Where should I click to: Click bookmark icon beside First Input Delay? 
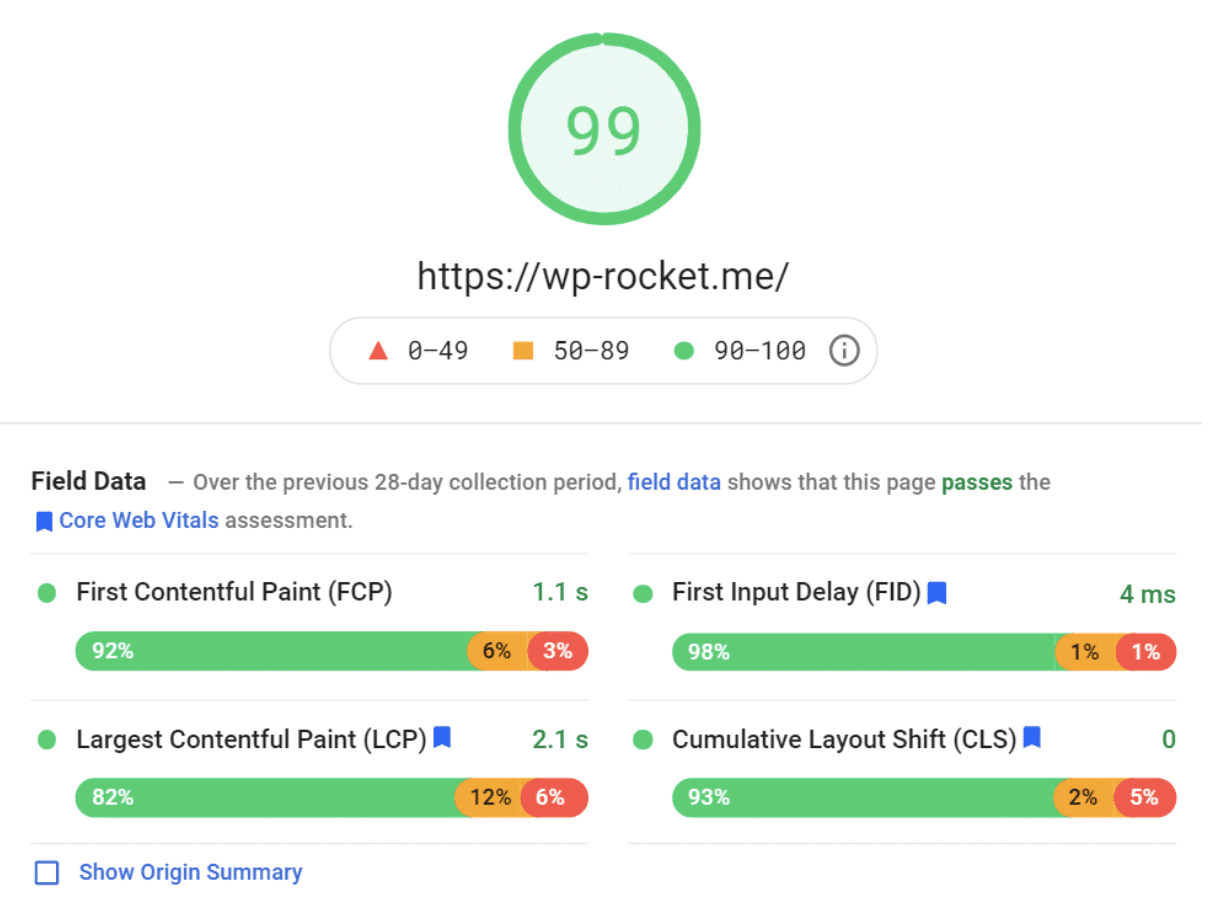[937, 593]
